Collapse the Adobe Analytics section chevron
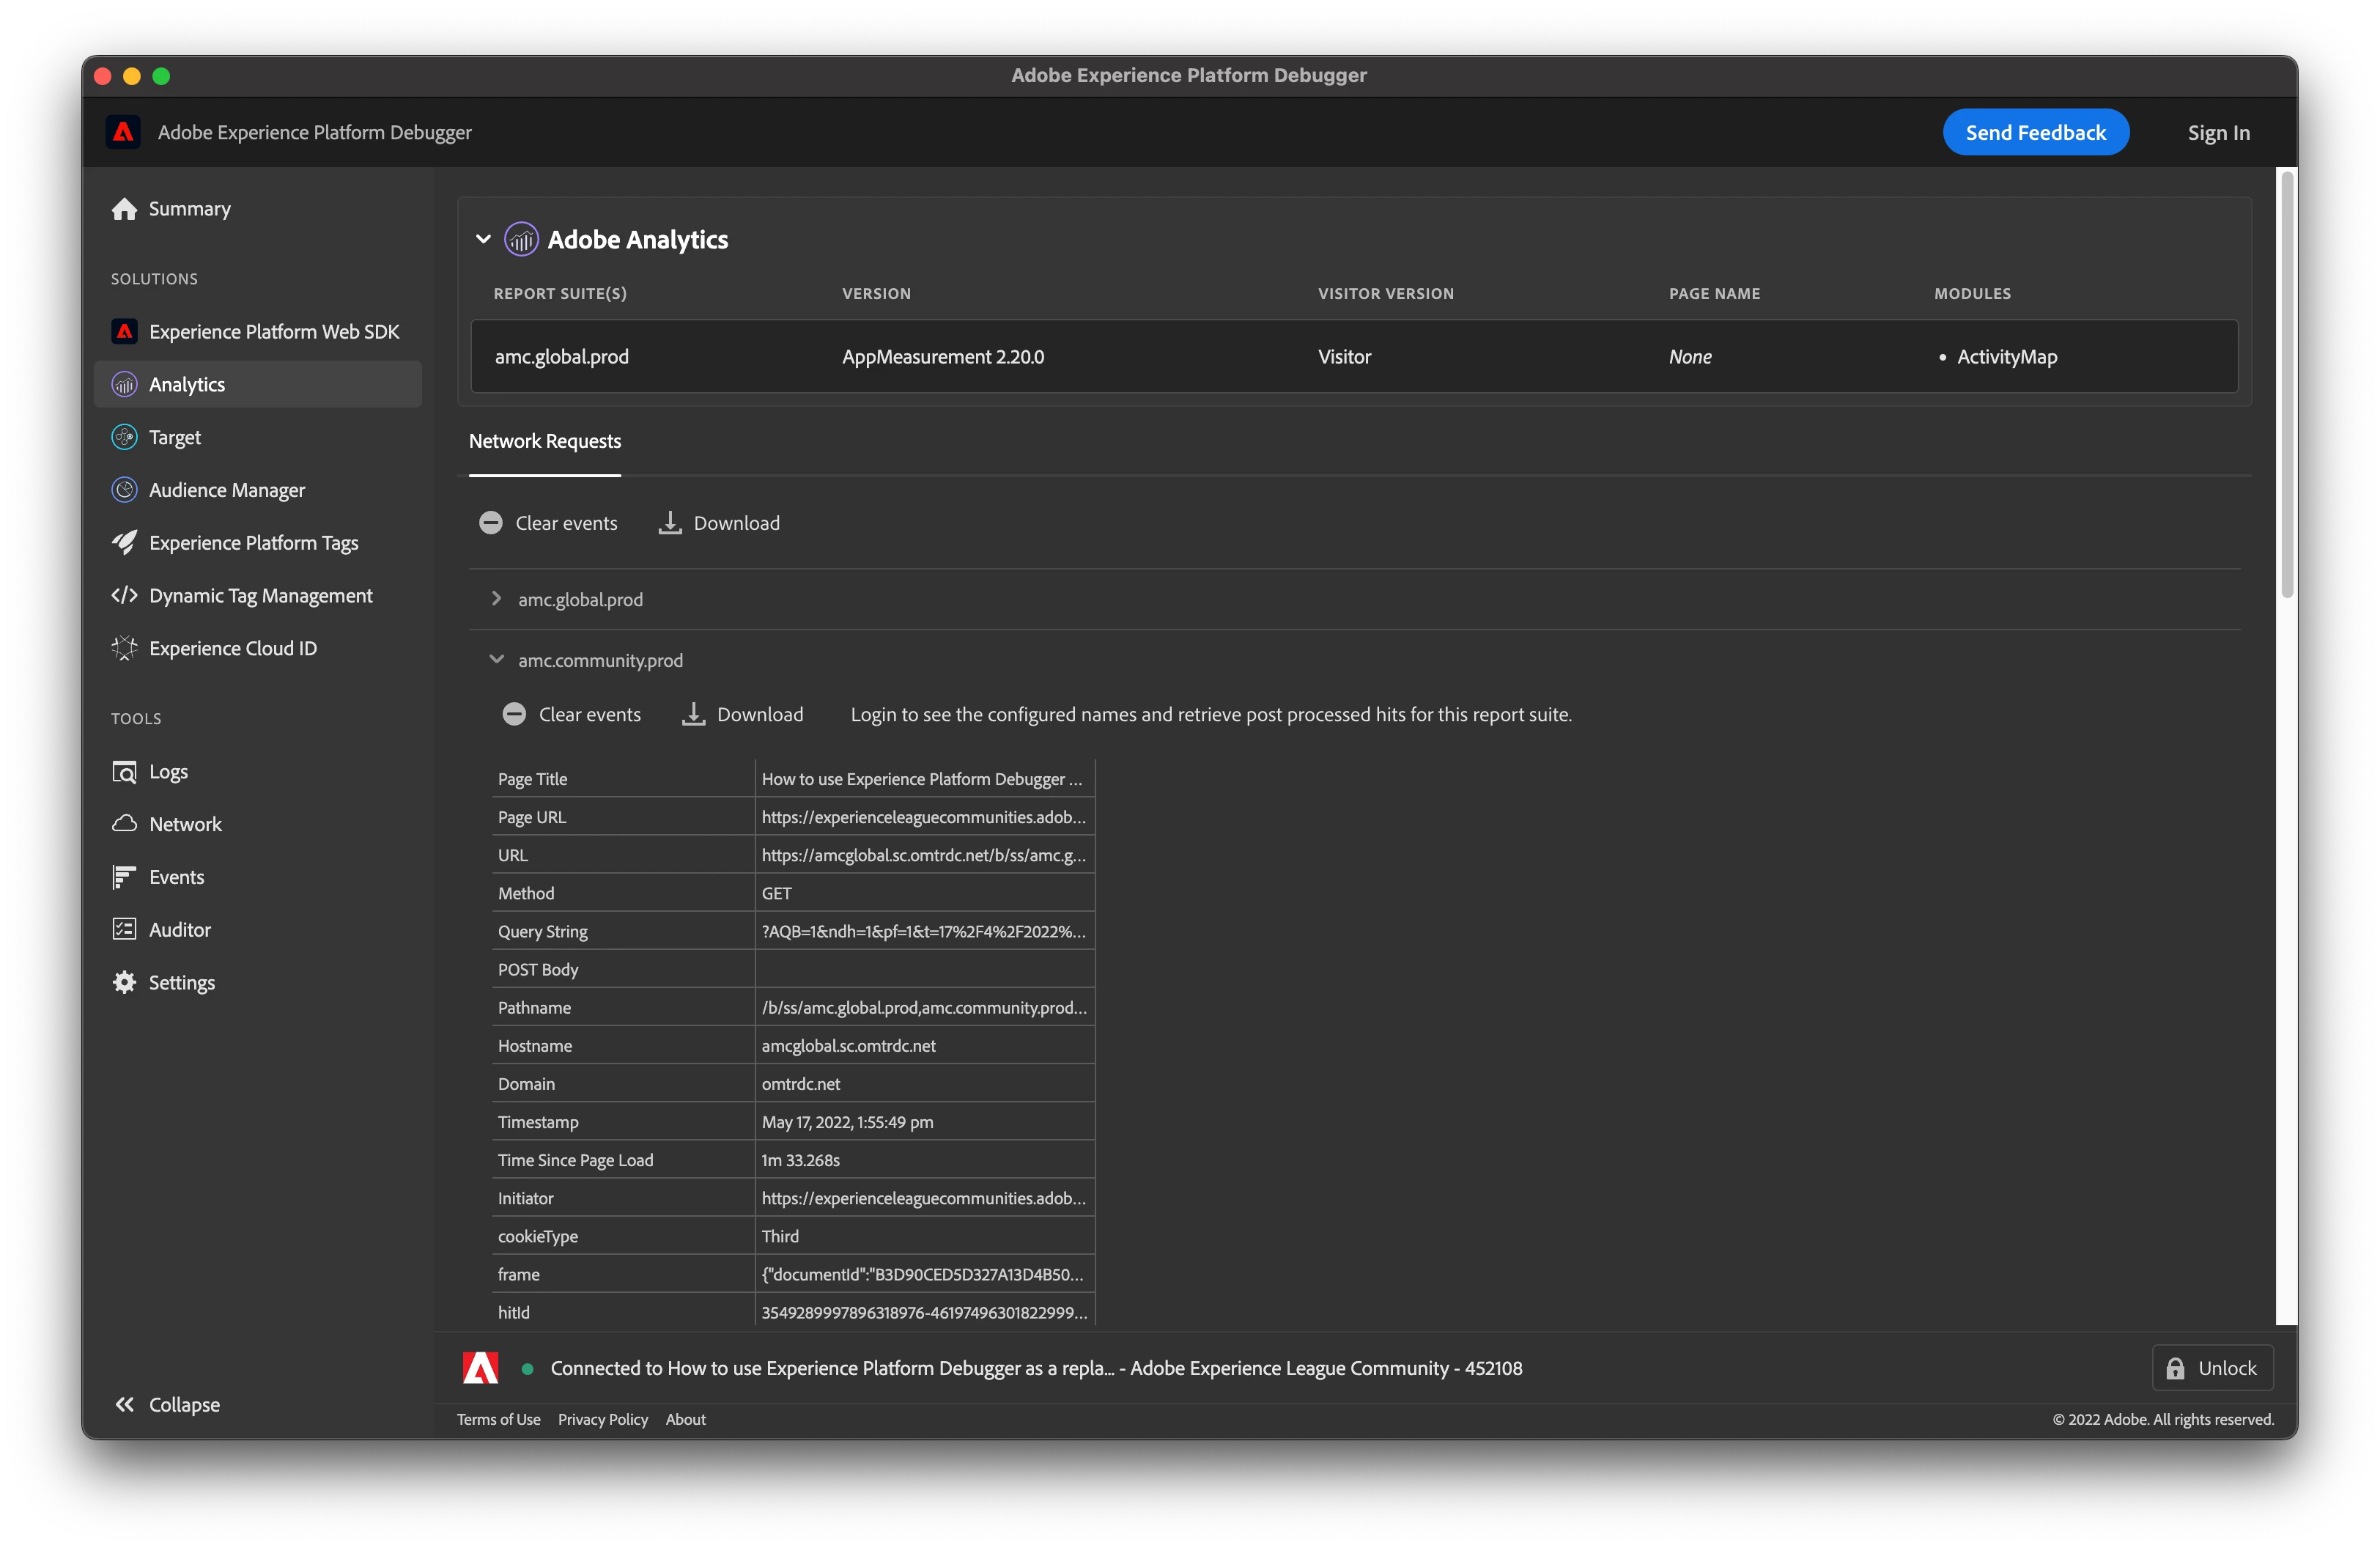The height and width of the screenshot is (1548, 2380). pos(483,239)
